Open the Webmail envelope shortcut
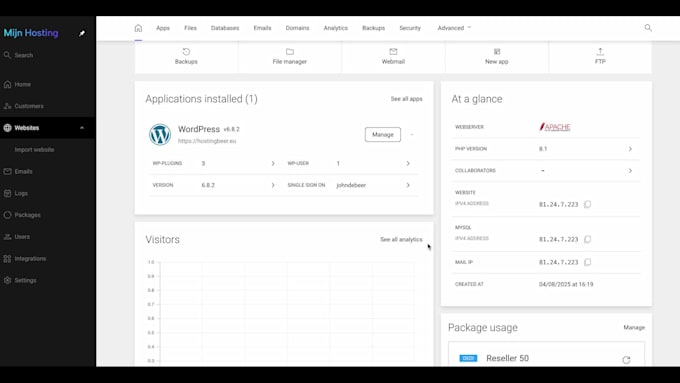Image resolution: width=680 pixels, height=383 pixels. 393,56
